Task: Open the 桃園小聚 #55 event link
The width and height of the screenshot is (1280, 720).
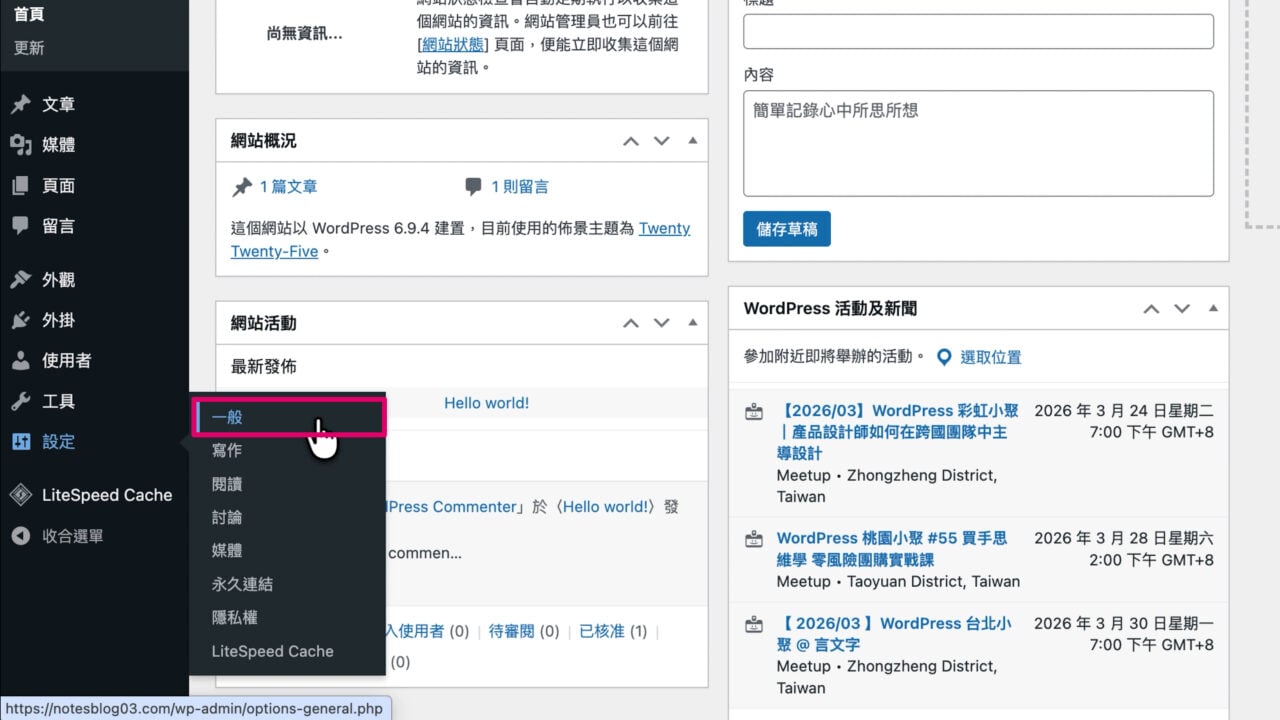Action: coord(892,549)
